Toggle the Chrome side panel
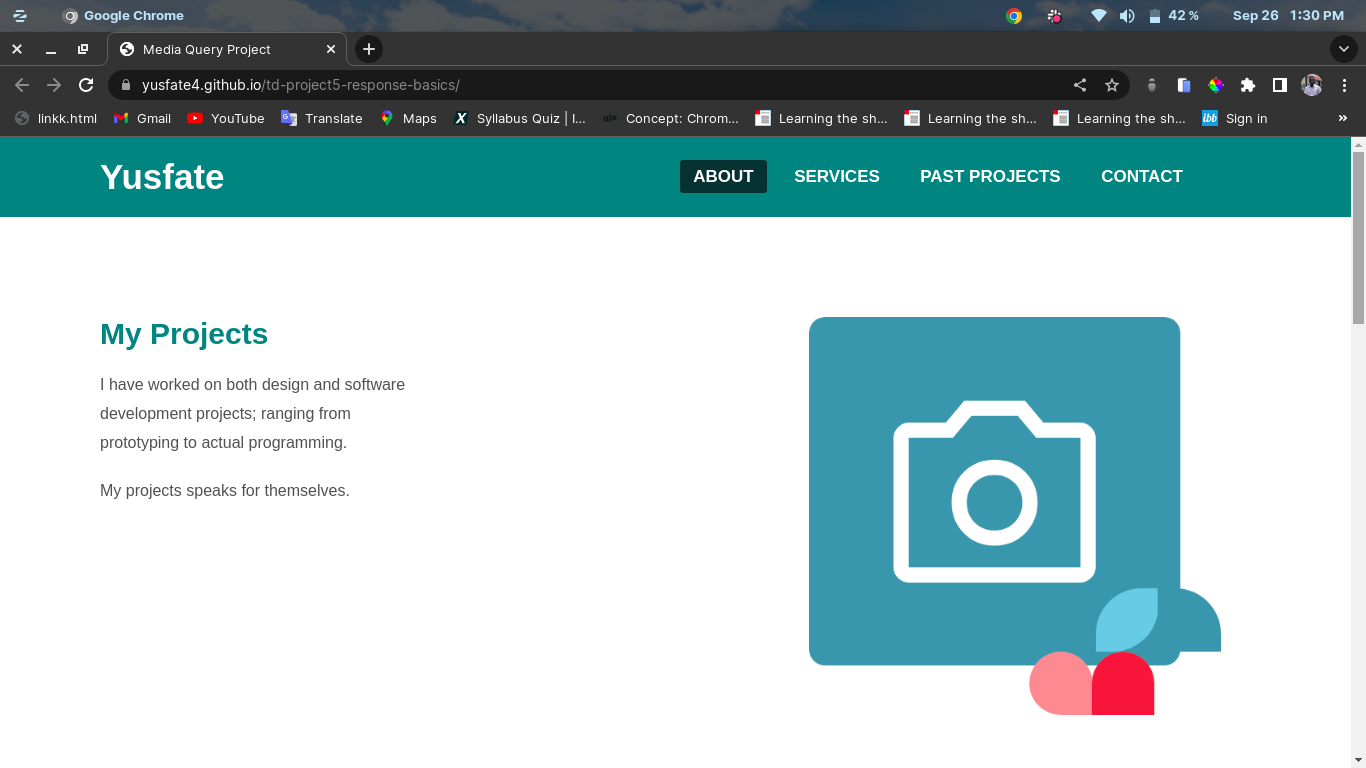Screen dimensions: 1366x768 1280,85
